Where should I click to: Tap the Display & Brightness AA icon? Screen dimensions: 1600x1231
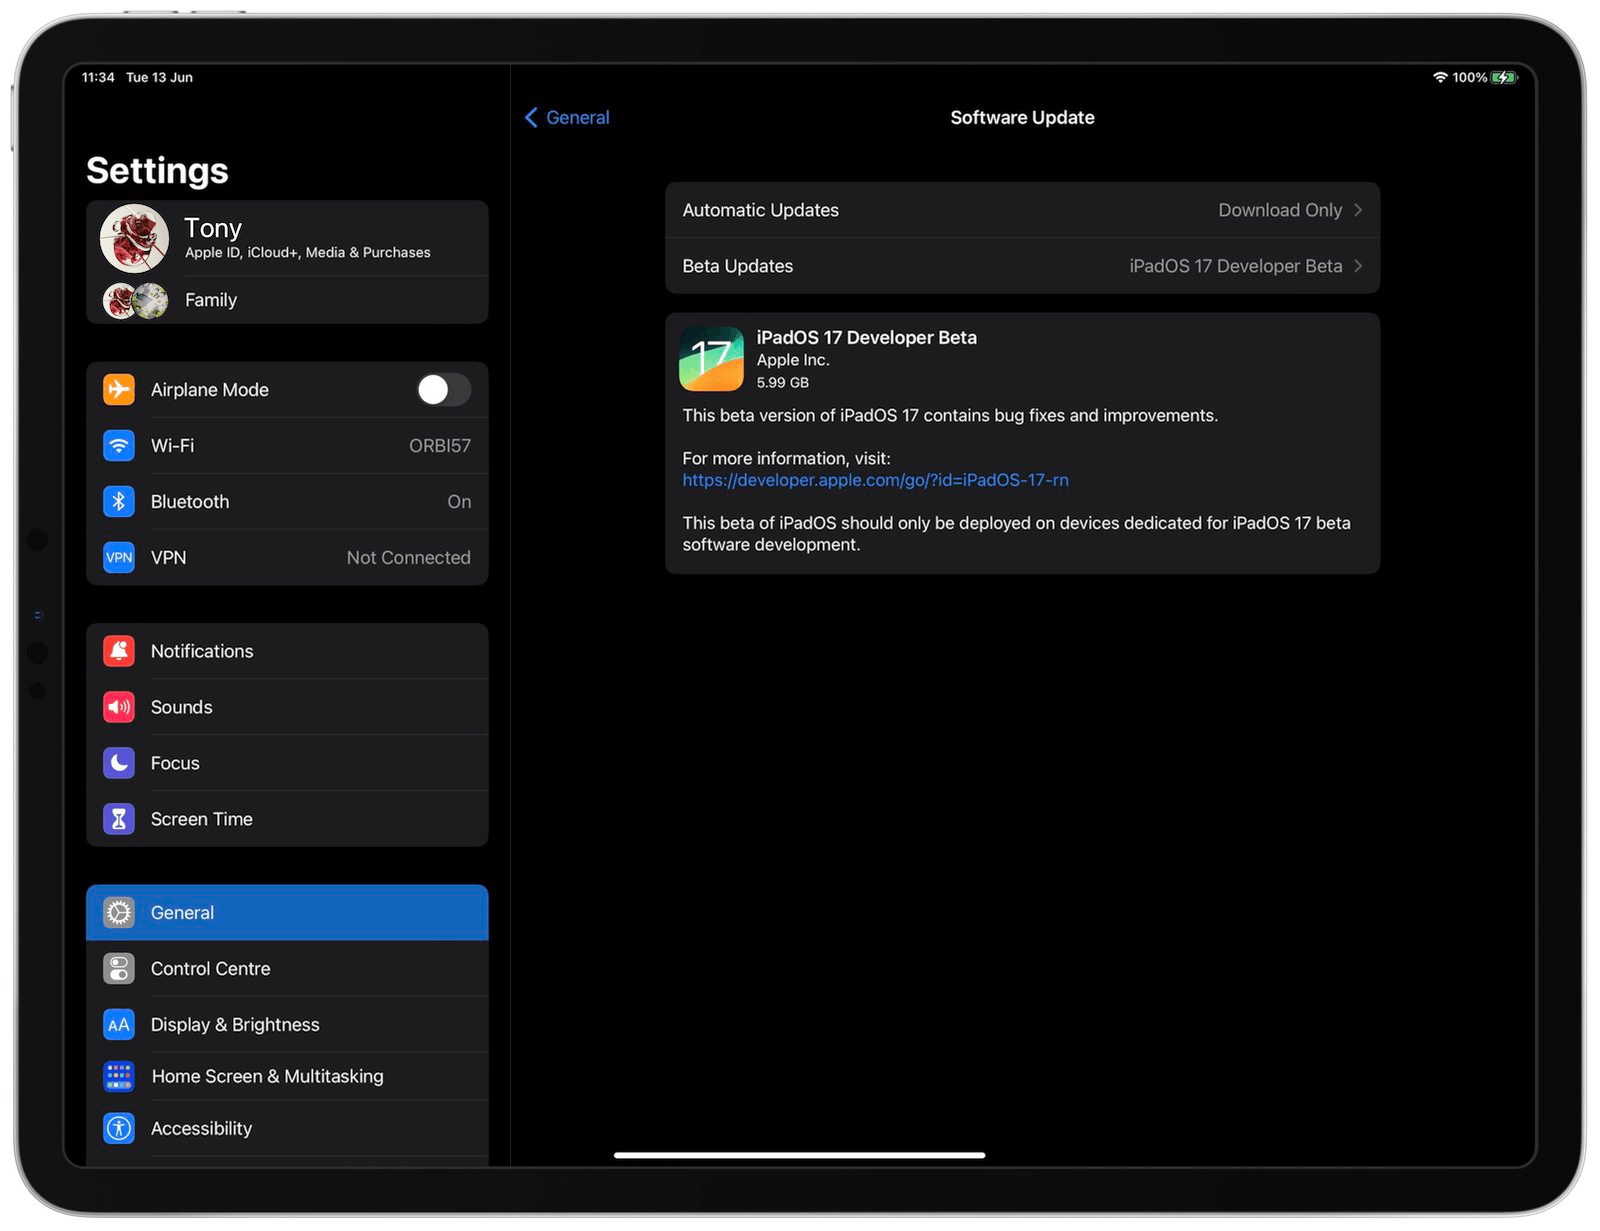[119, 1025]
